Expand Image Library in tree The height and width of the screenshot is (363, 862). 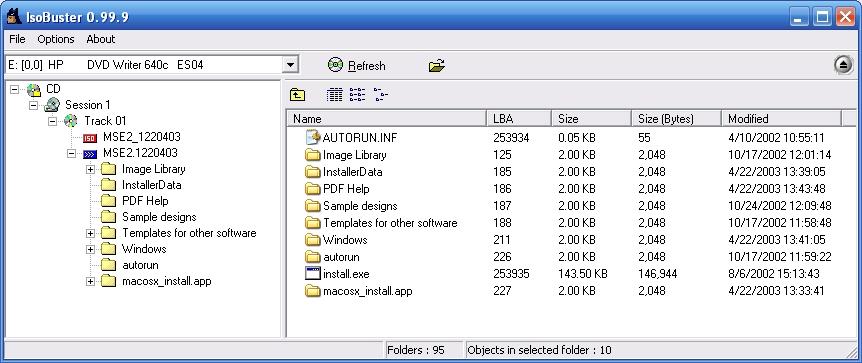click(x=90, y=169)
